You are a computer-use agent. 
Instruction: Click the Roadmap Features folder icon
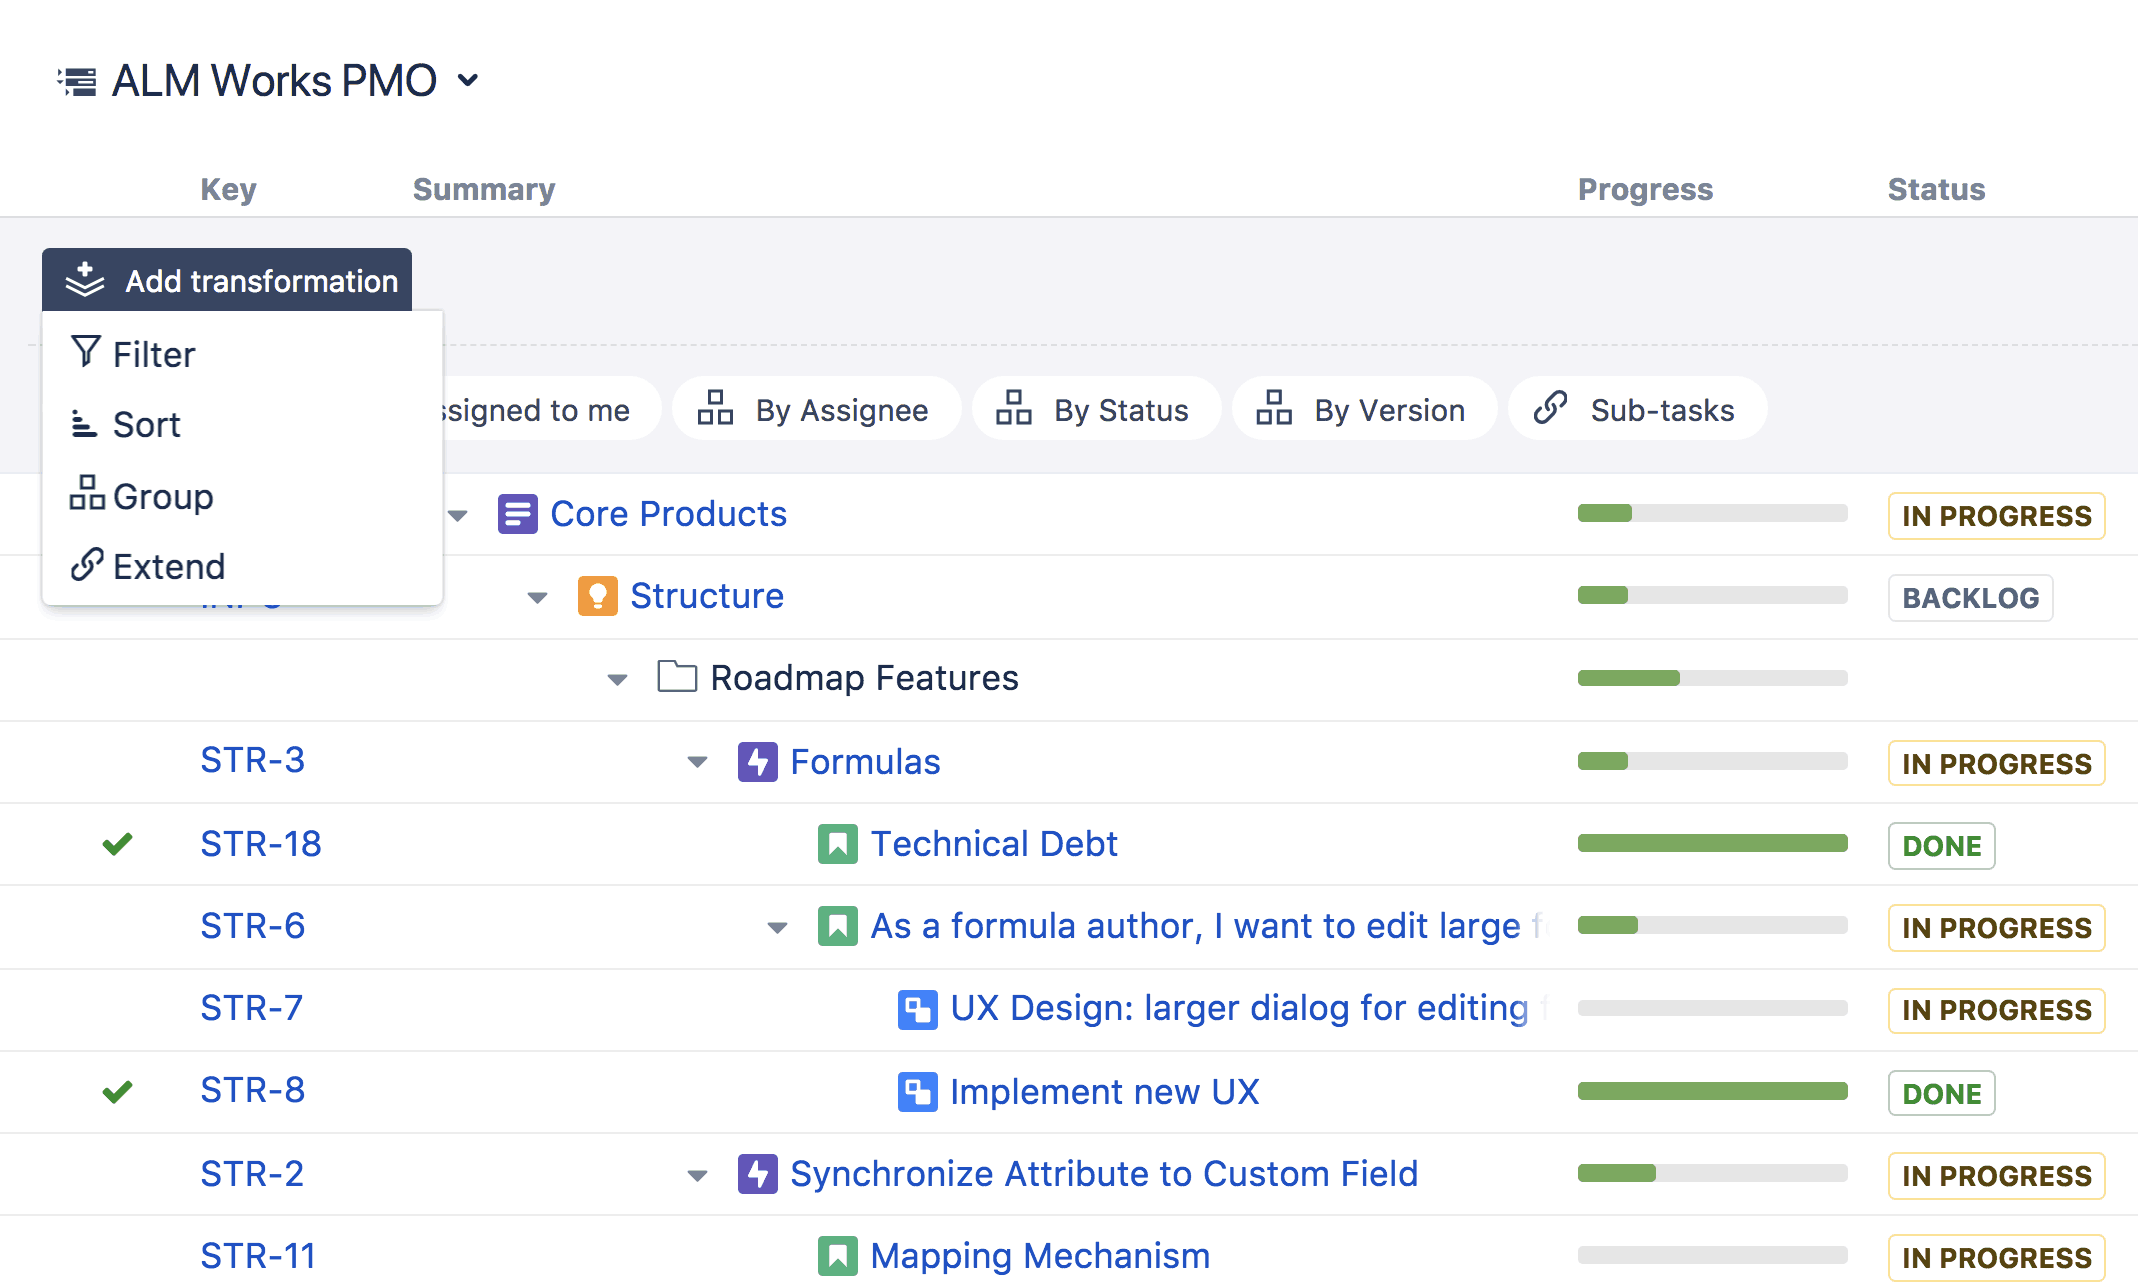point(677,677)
